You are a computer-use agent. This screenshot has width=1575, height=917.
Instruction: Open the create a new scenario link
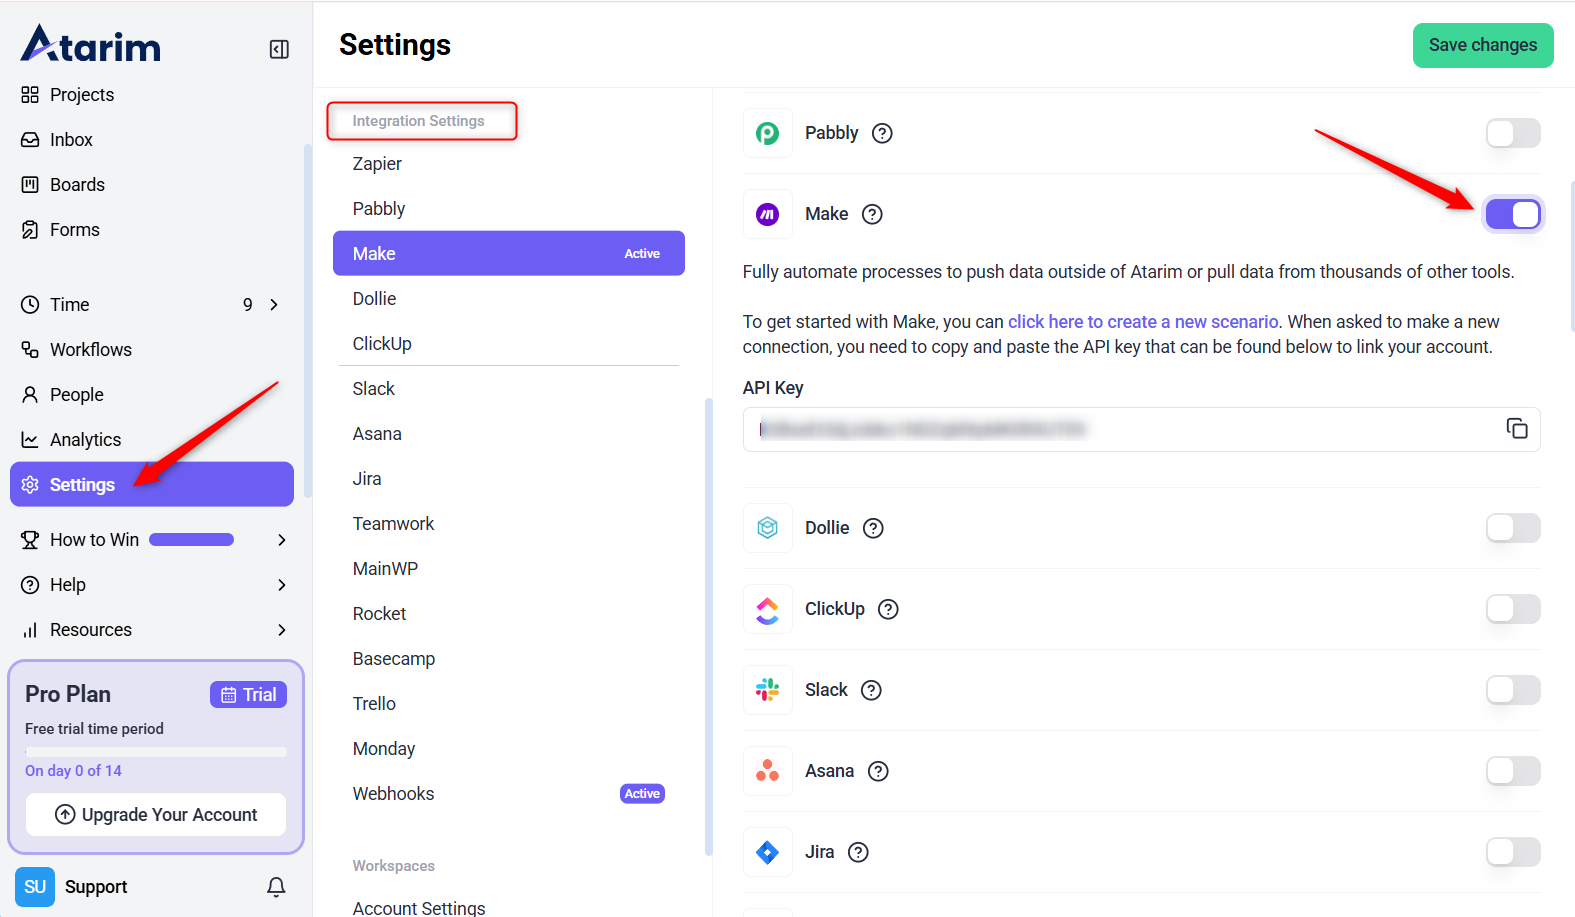[x=1142, y=322]
